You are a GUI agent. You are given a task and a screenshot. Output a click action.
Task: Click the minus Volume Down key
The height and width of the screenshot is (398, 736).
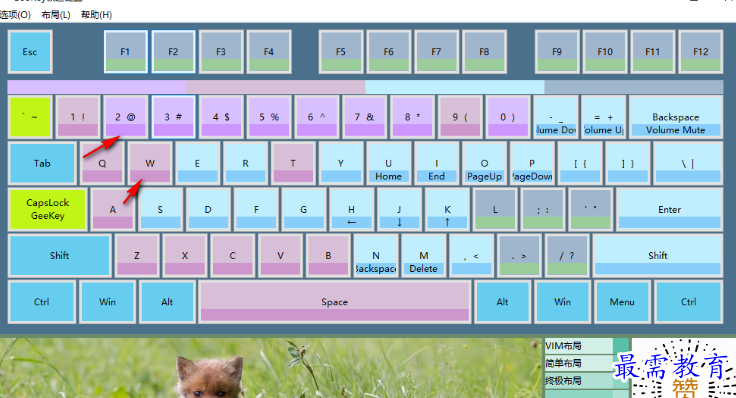(556, 117)
